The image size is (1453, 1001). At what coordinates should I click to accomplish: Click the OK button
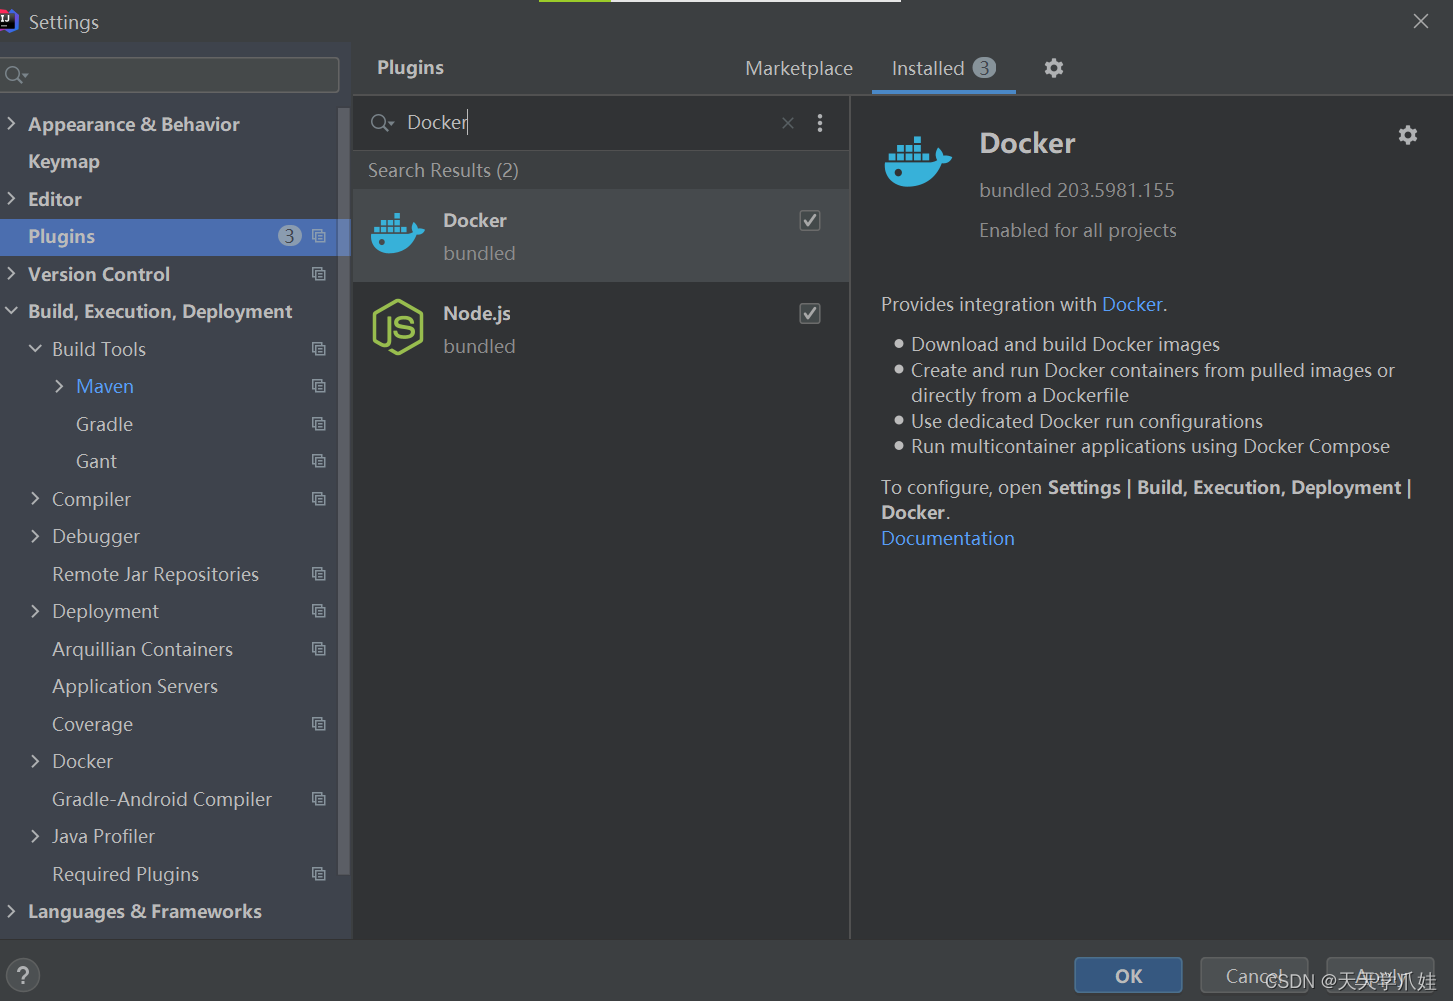1128,976
